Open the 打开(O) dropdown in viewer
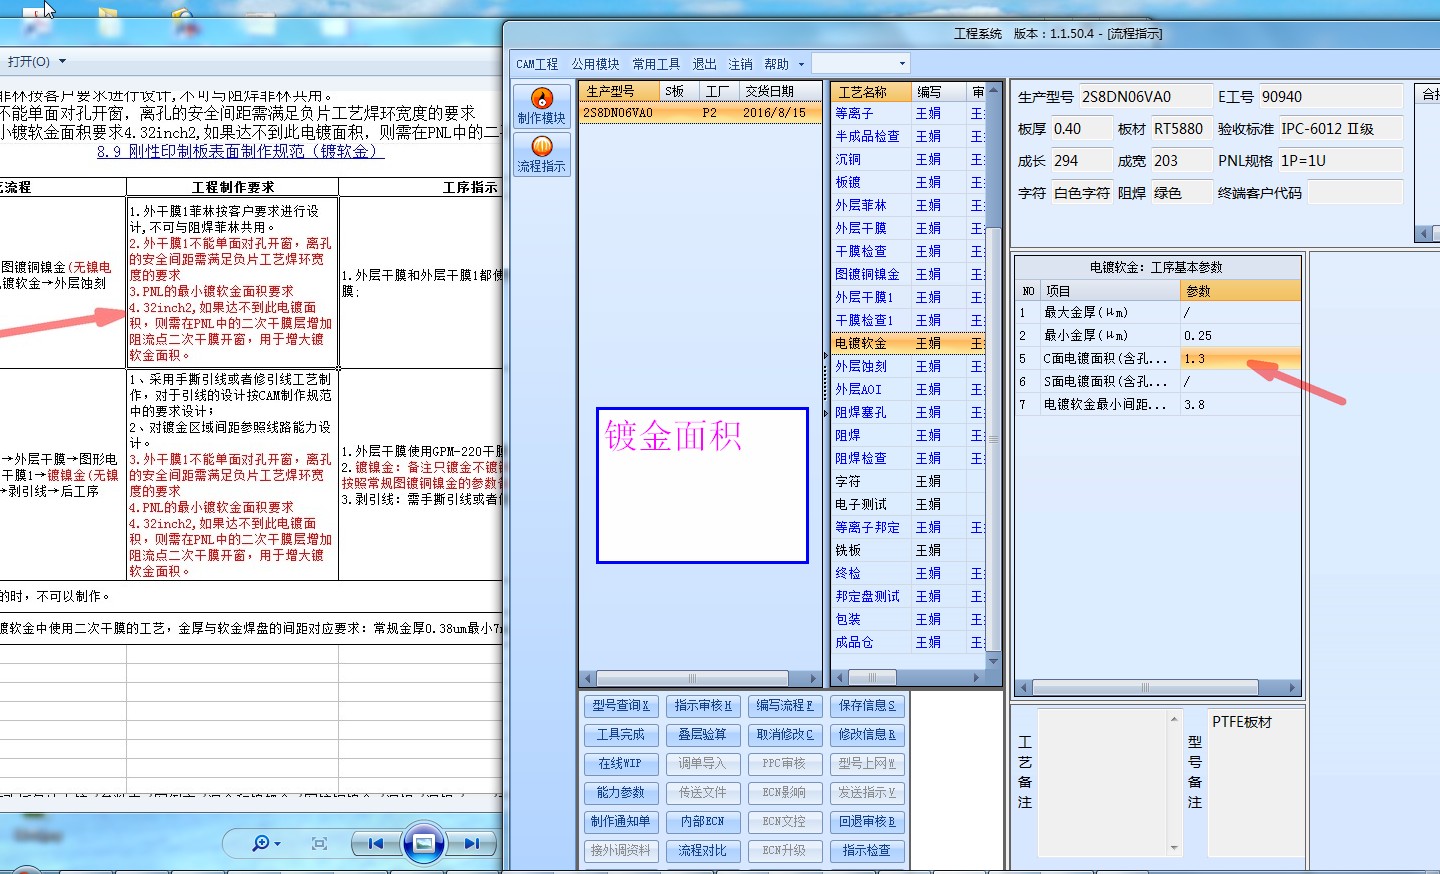Viewport: 1440px width, 874px height. [37, 61]
